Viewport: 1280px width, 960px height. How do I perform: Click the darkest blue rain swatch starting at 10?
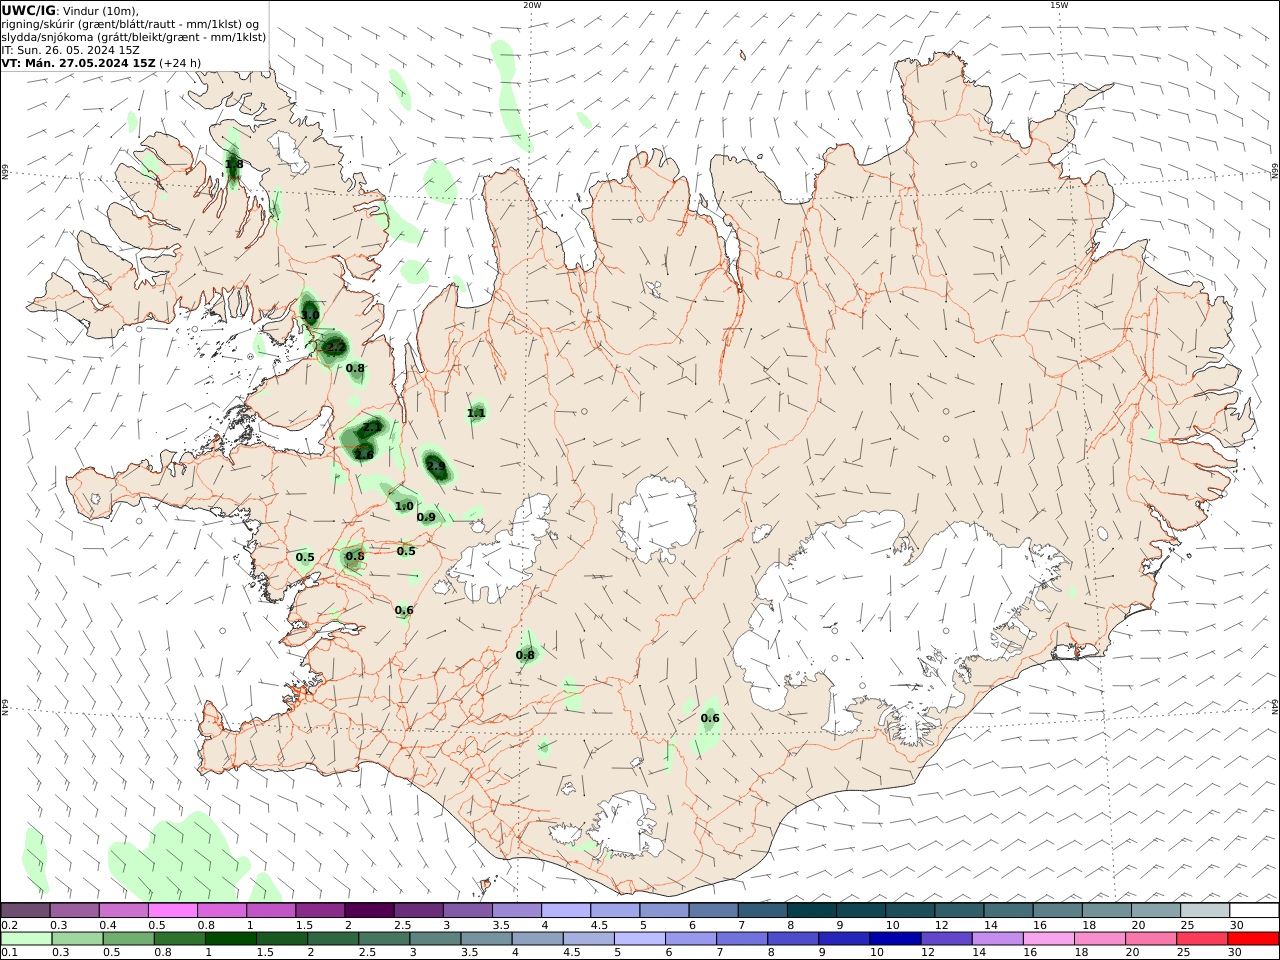pyautogui.click(x=895, y=939)
